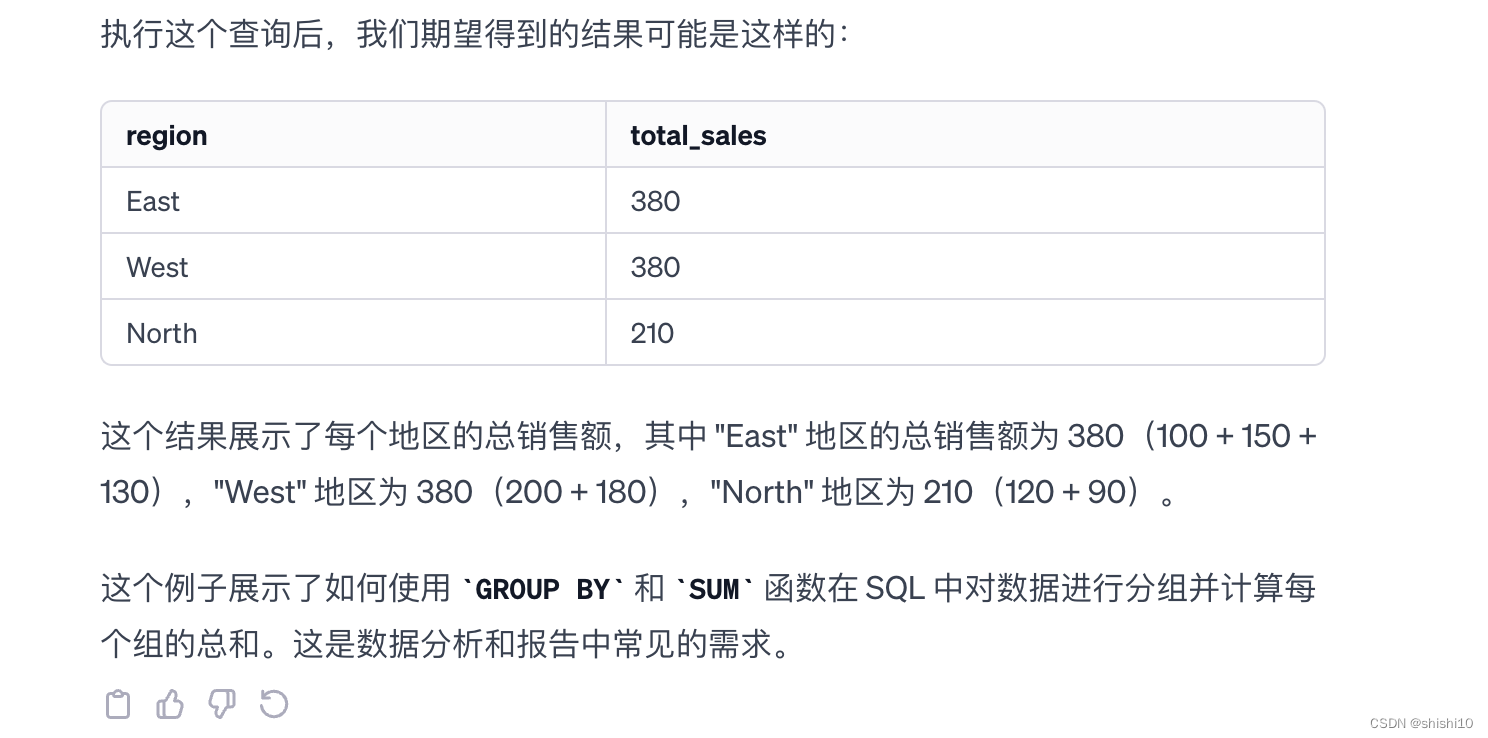The image size is (1488, 738).
Task: Click the intro sentence starting with 执行这个查询后
Action: click(x=475, y=34)
